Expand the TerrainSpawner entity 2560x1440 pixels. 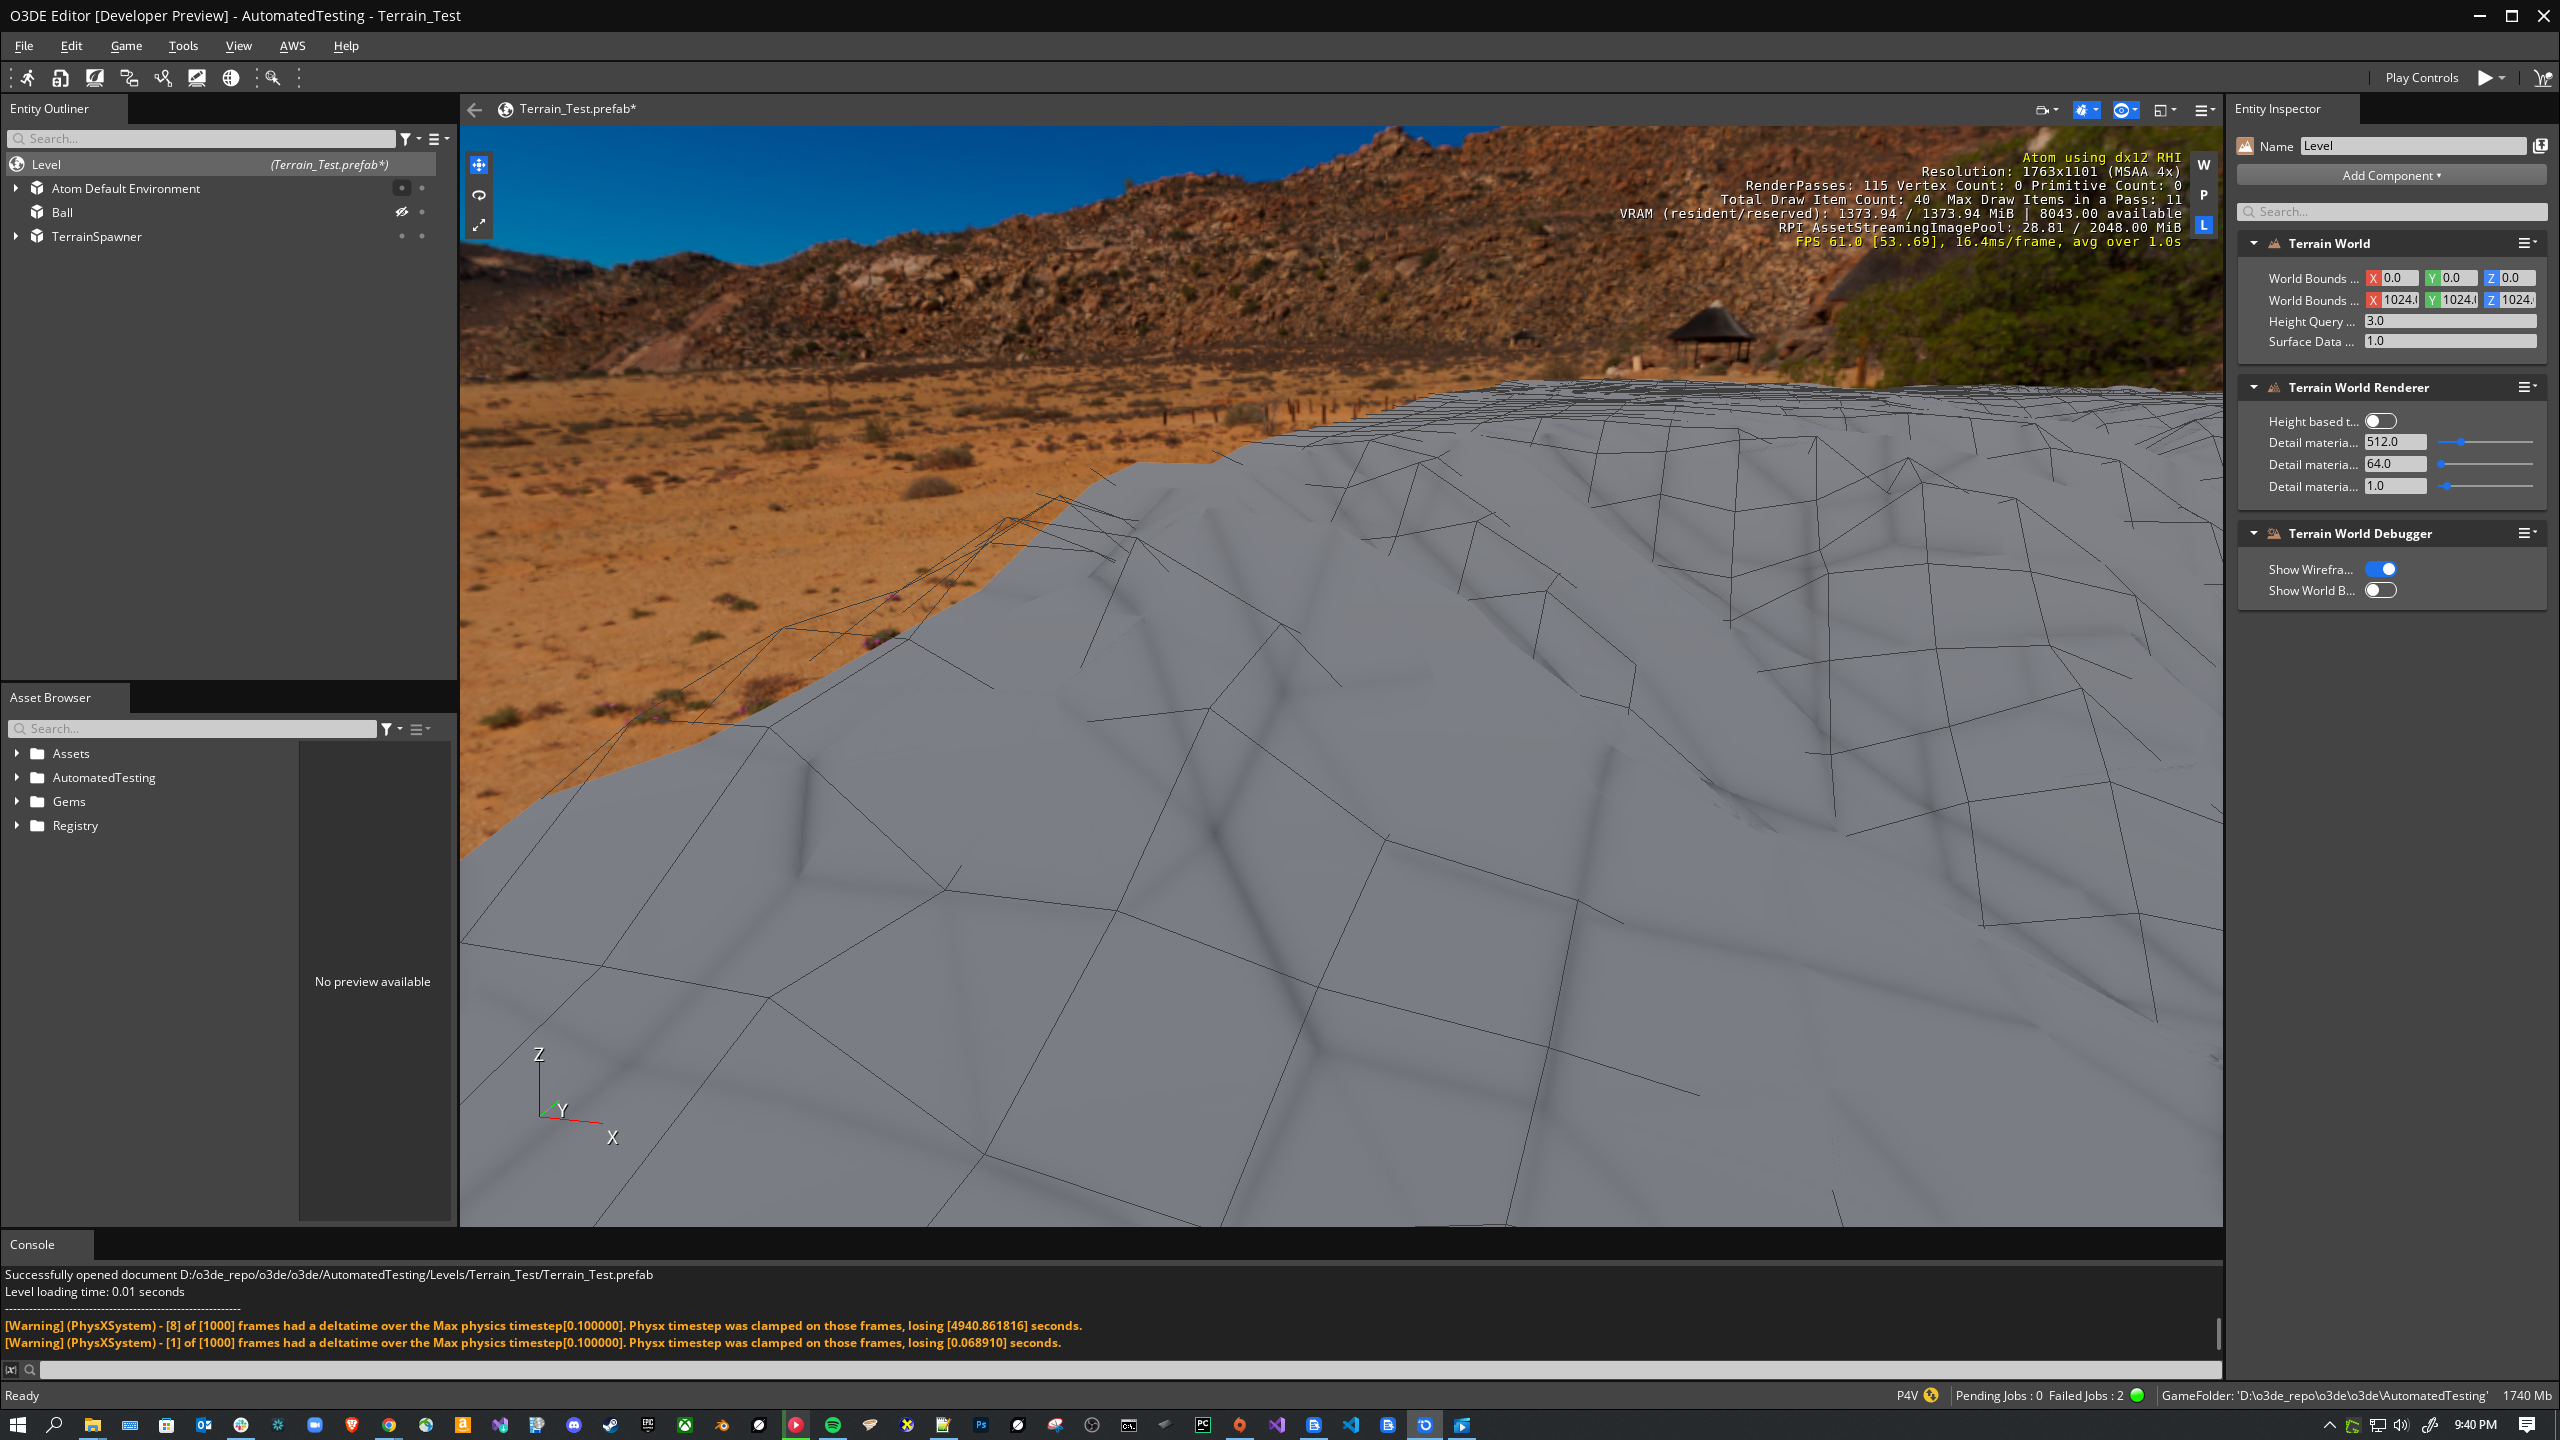(x=16, y=236)
